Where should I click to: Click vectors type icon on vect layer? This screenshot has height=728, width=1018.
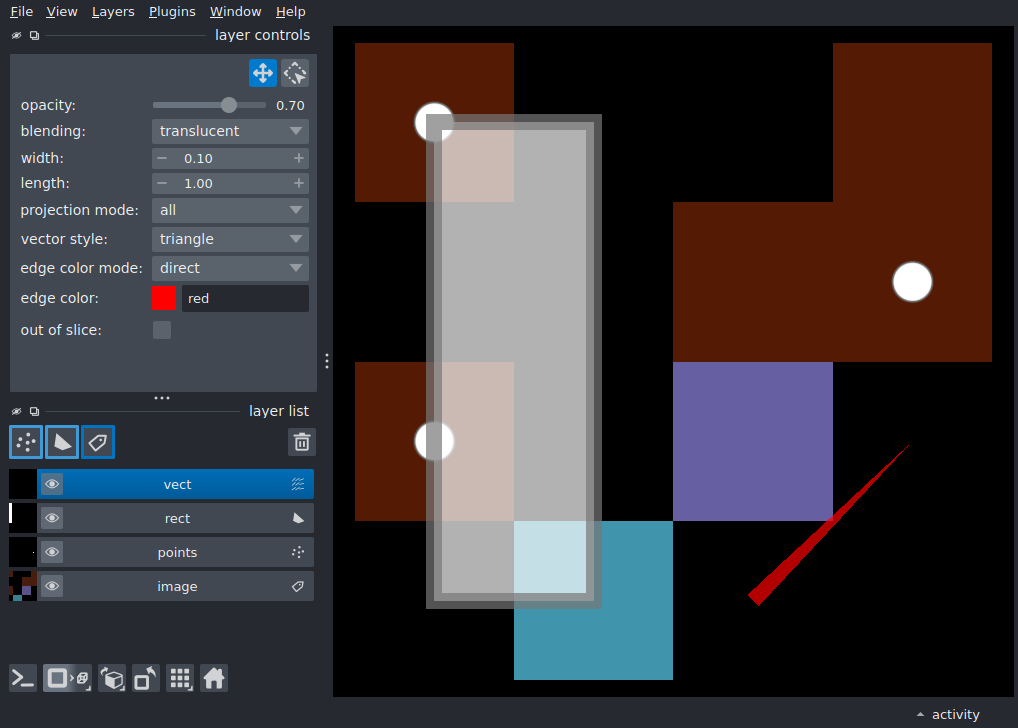click(x=298, y=484)
